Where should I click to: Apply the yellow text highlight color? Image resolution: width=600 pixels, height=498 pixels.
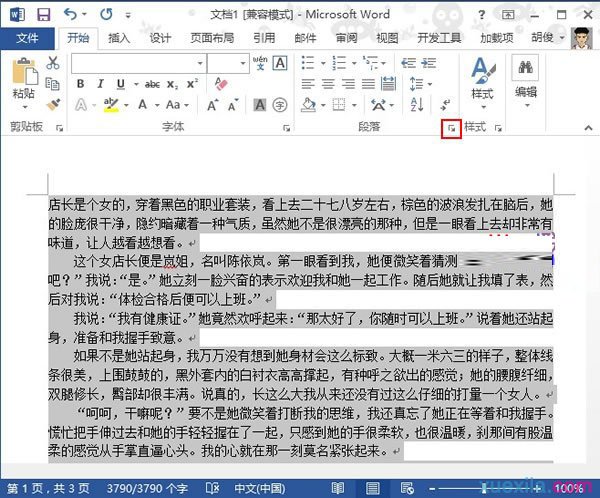(111, 104)
